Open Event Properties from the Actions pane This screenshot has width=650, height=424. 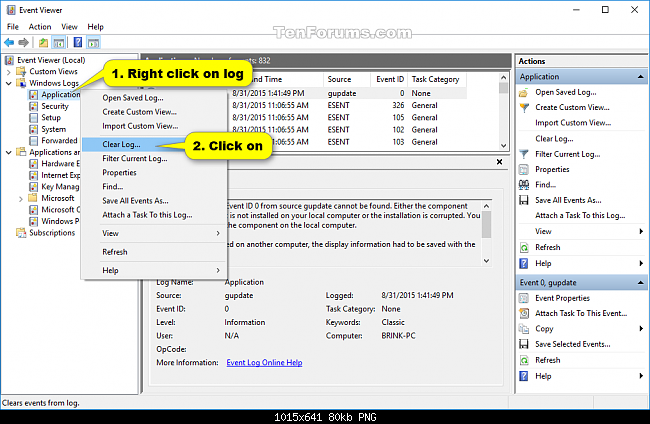[x=562, y=298]
